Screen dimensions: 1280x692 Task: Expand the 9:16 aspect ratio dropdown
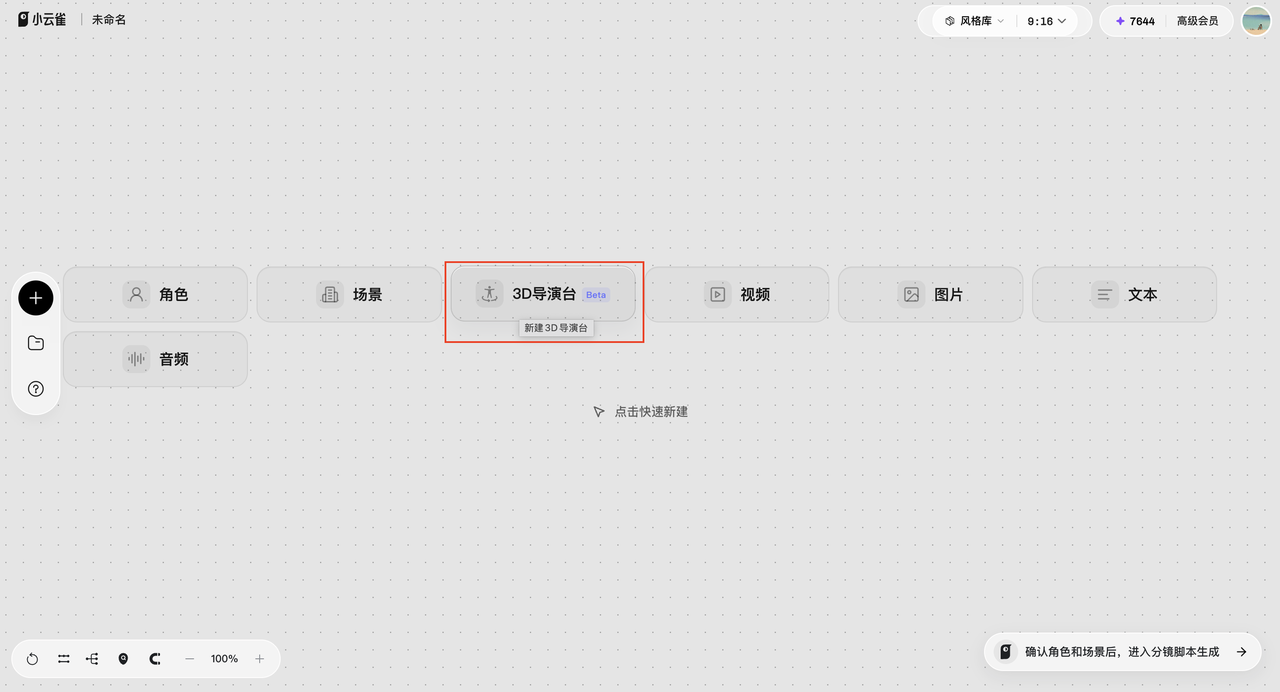pos(1046,21)
